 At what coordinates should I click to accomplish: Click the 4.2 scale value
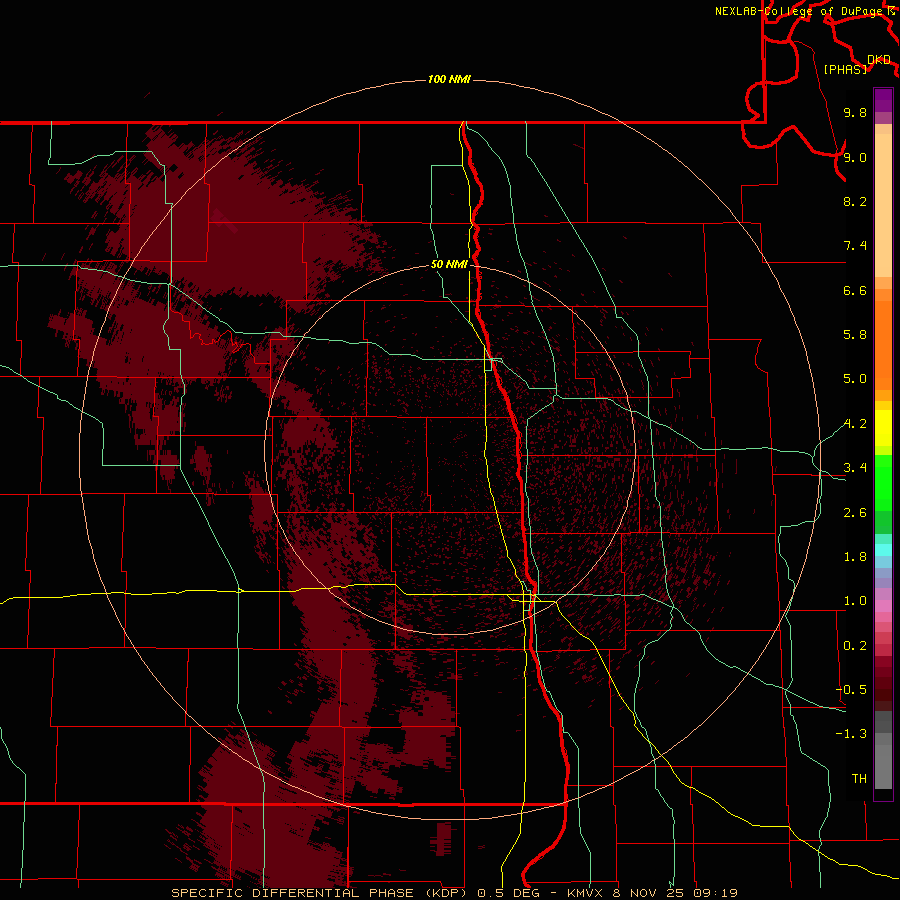[x=855, y=424]
